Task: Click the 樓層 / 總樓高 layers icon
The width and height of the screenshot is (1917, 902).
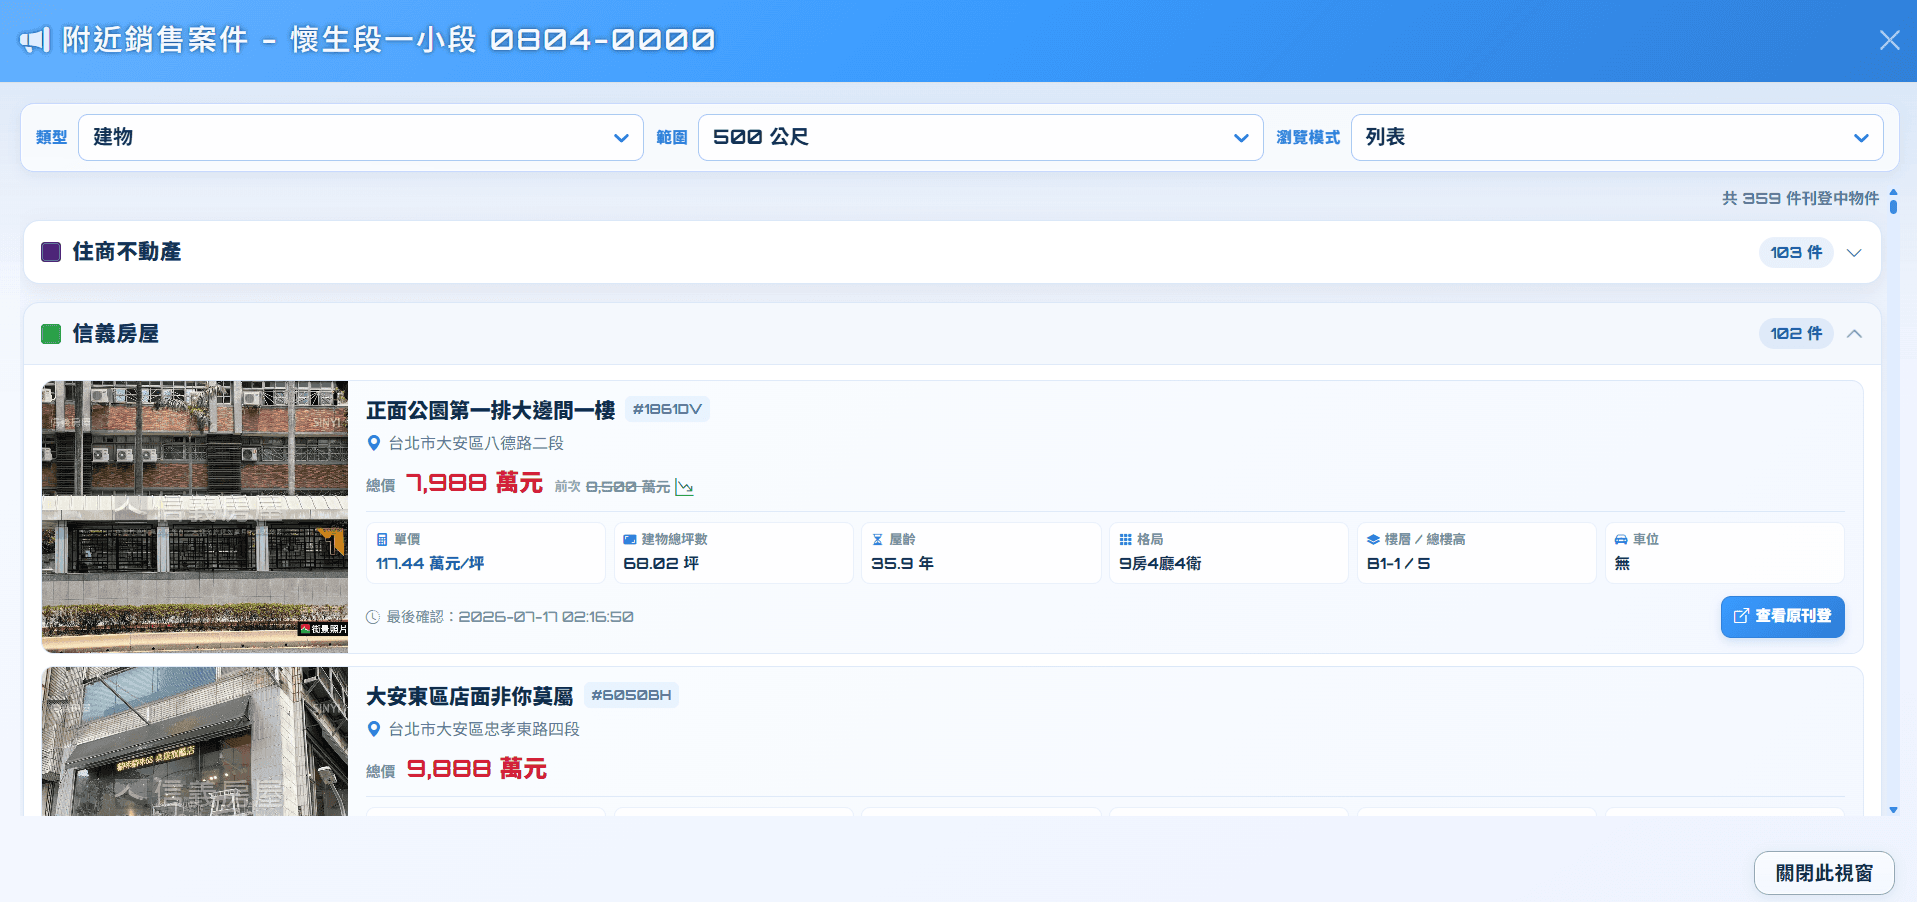Action: 1373,540
